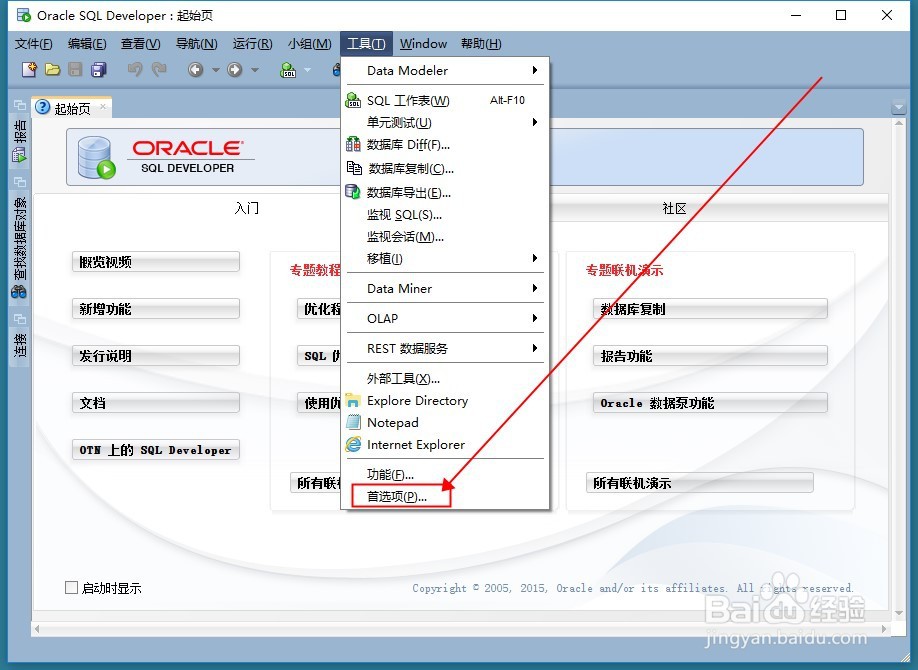Click the 所有联机演示 button
This screenshot has width=918, height=670.
[700, 483]
